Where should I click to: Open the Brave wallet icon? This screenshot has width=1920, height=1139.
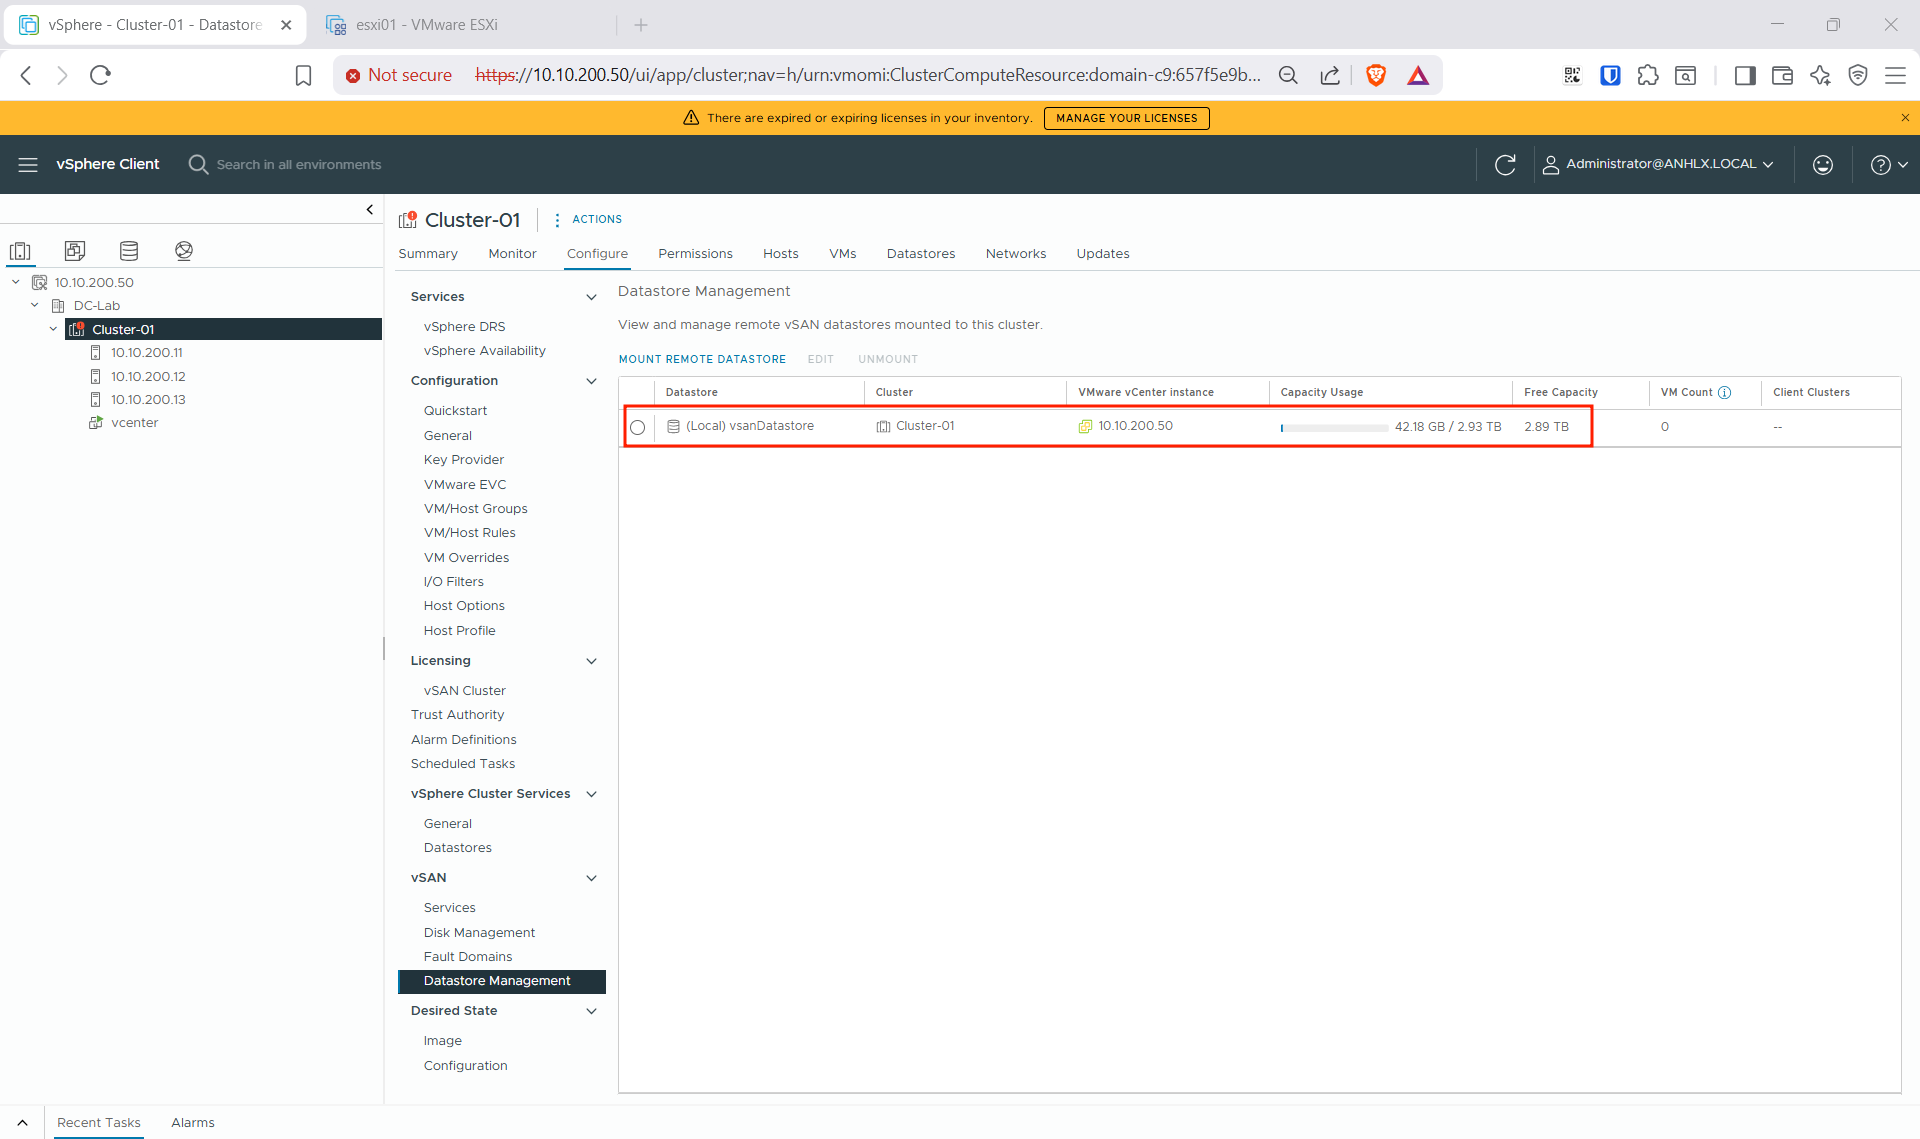click(x=1782, y=75)
